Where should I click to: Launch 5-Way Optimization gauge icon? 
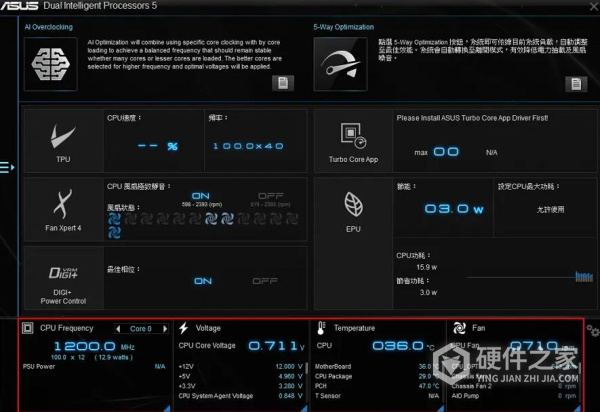click(340, 64)
